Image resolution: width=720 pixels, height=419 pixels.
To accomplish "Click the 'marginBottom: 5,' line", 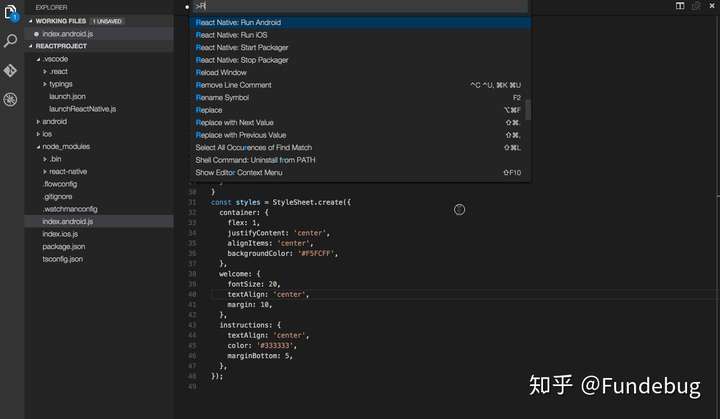I will click(x=260, y=356).
